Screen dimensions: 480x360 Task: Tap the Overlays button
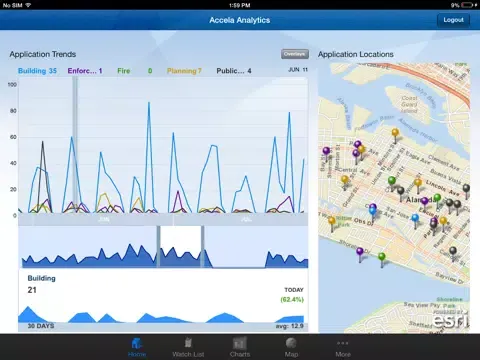click(x=295, y=54)
